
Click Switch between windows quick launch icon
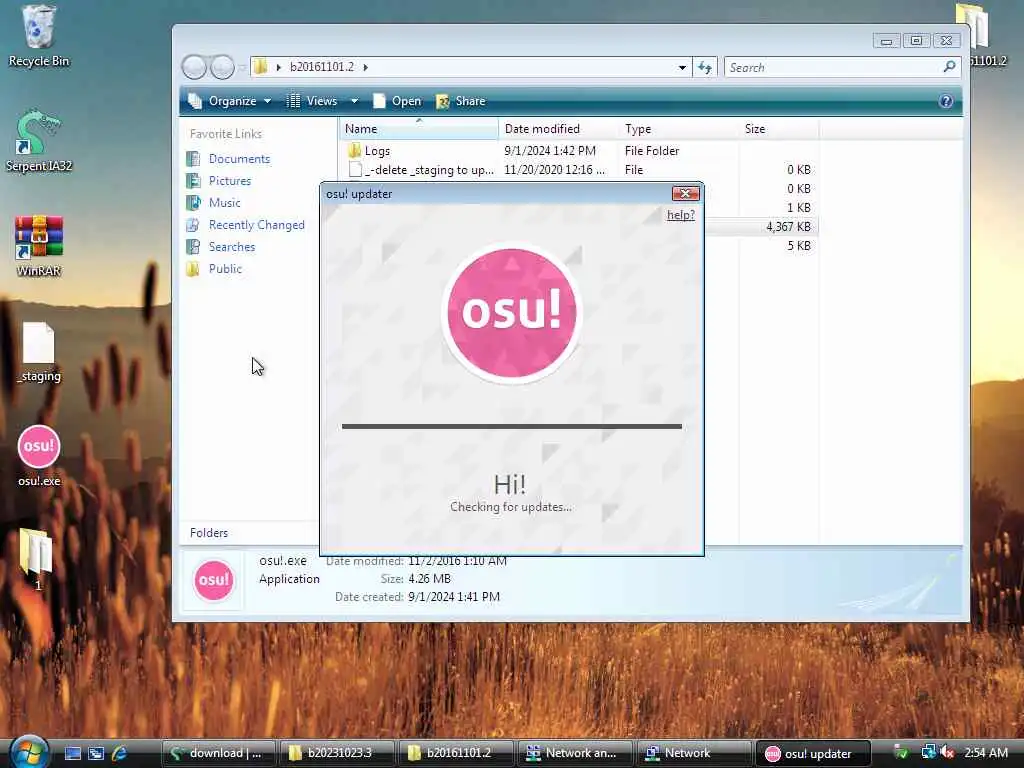[x=96, y=753]
